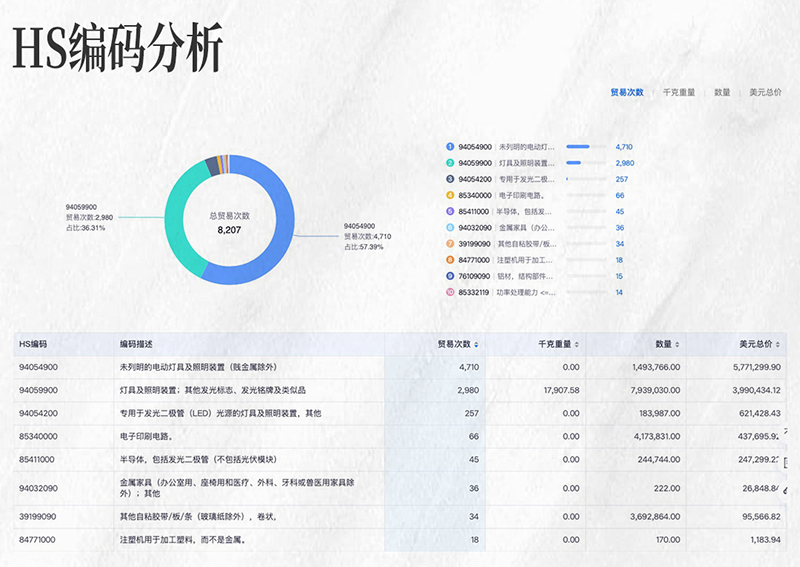Click chart label 占比:57.39%

[363, 247]
